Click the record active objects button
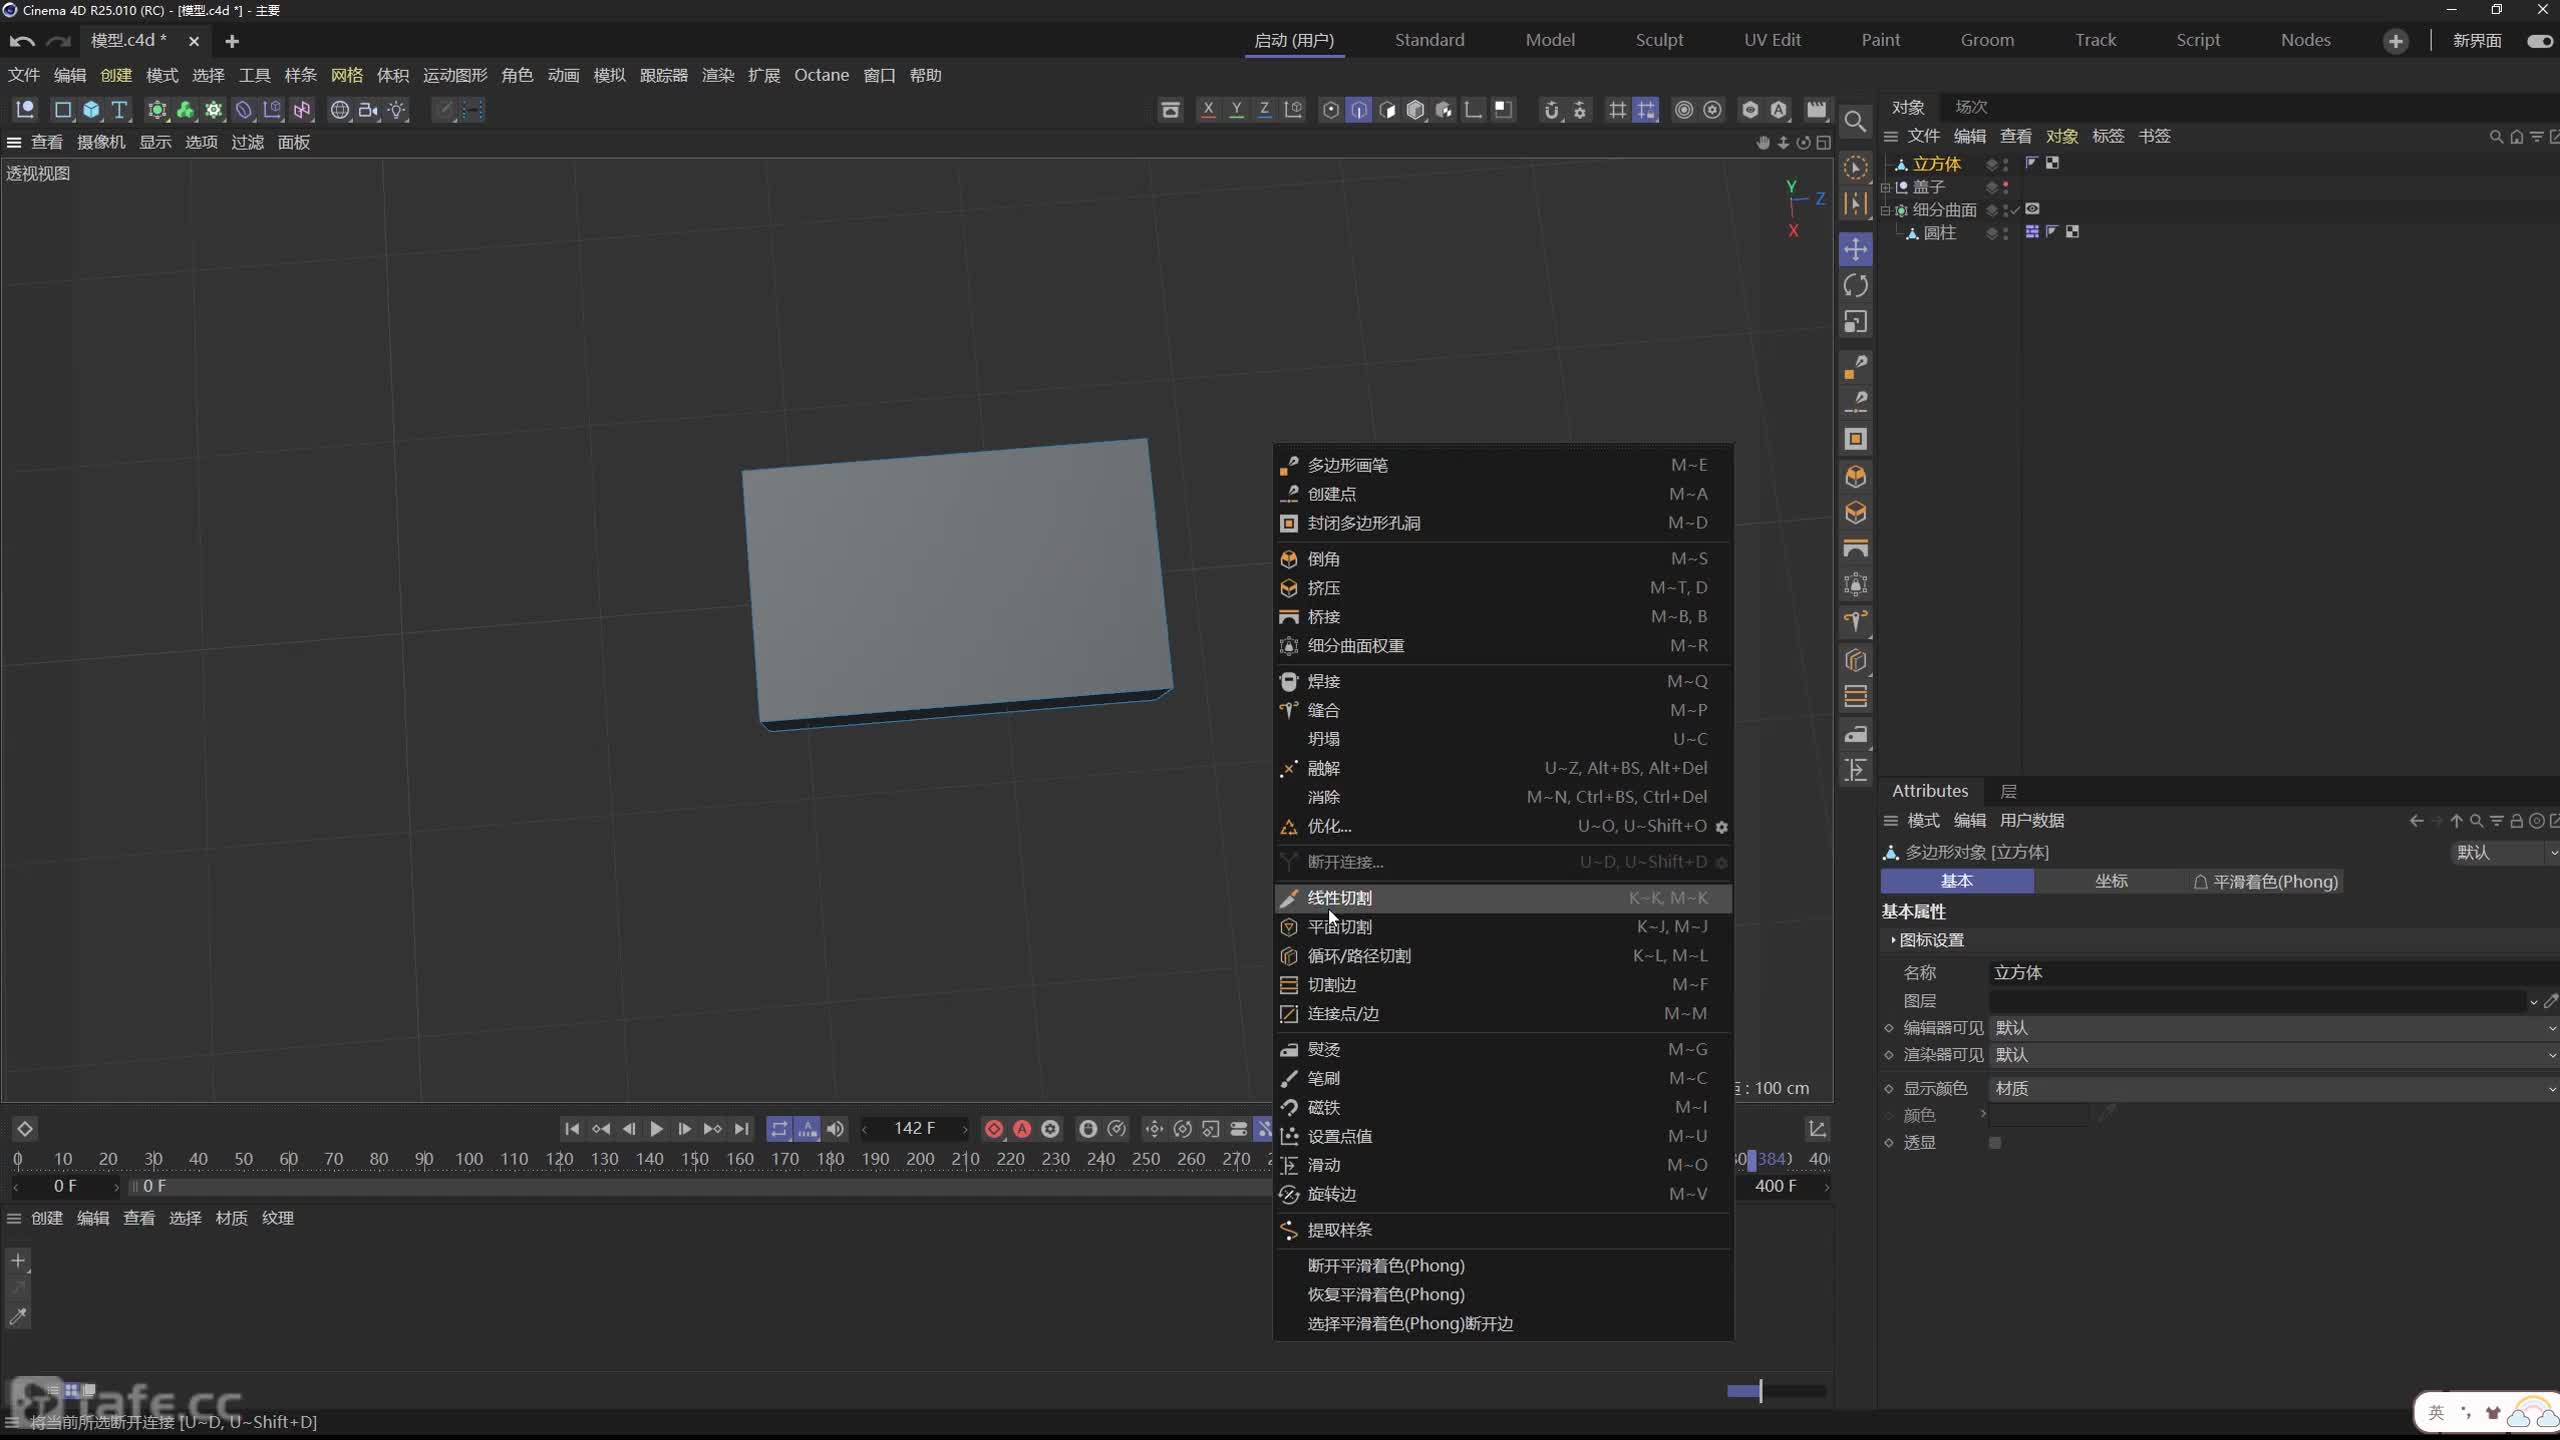This screenshot has width=2560, height=1440. tap(993, 1129)
